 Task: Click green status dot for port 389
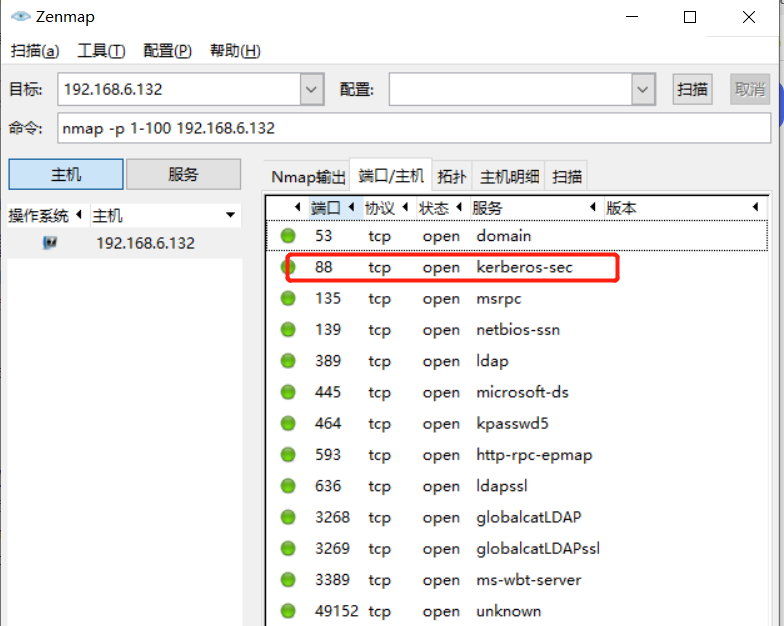click(x=288, y=361)
